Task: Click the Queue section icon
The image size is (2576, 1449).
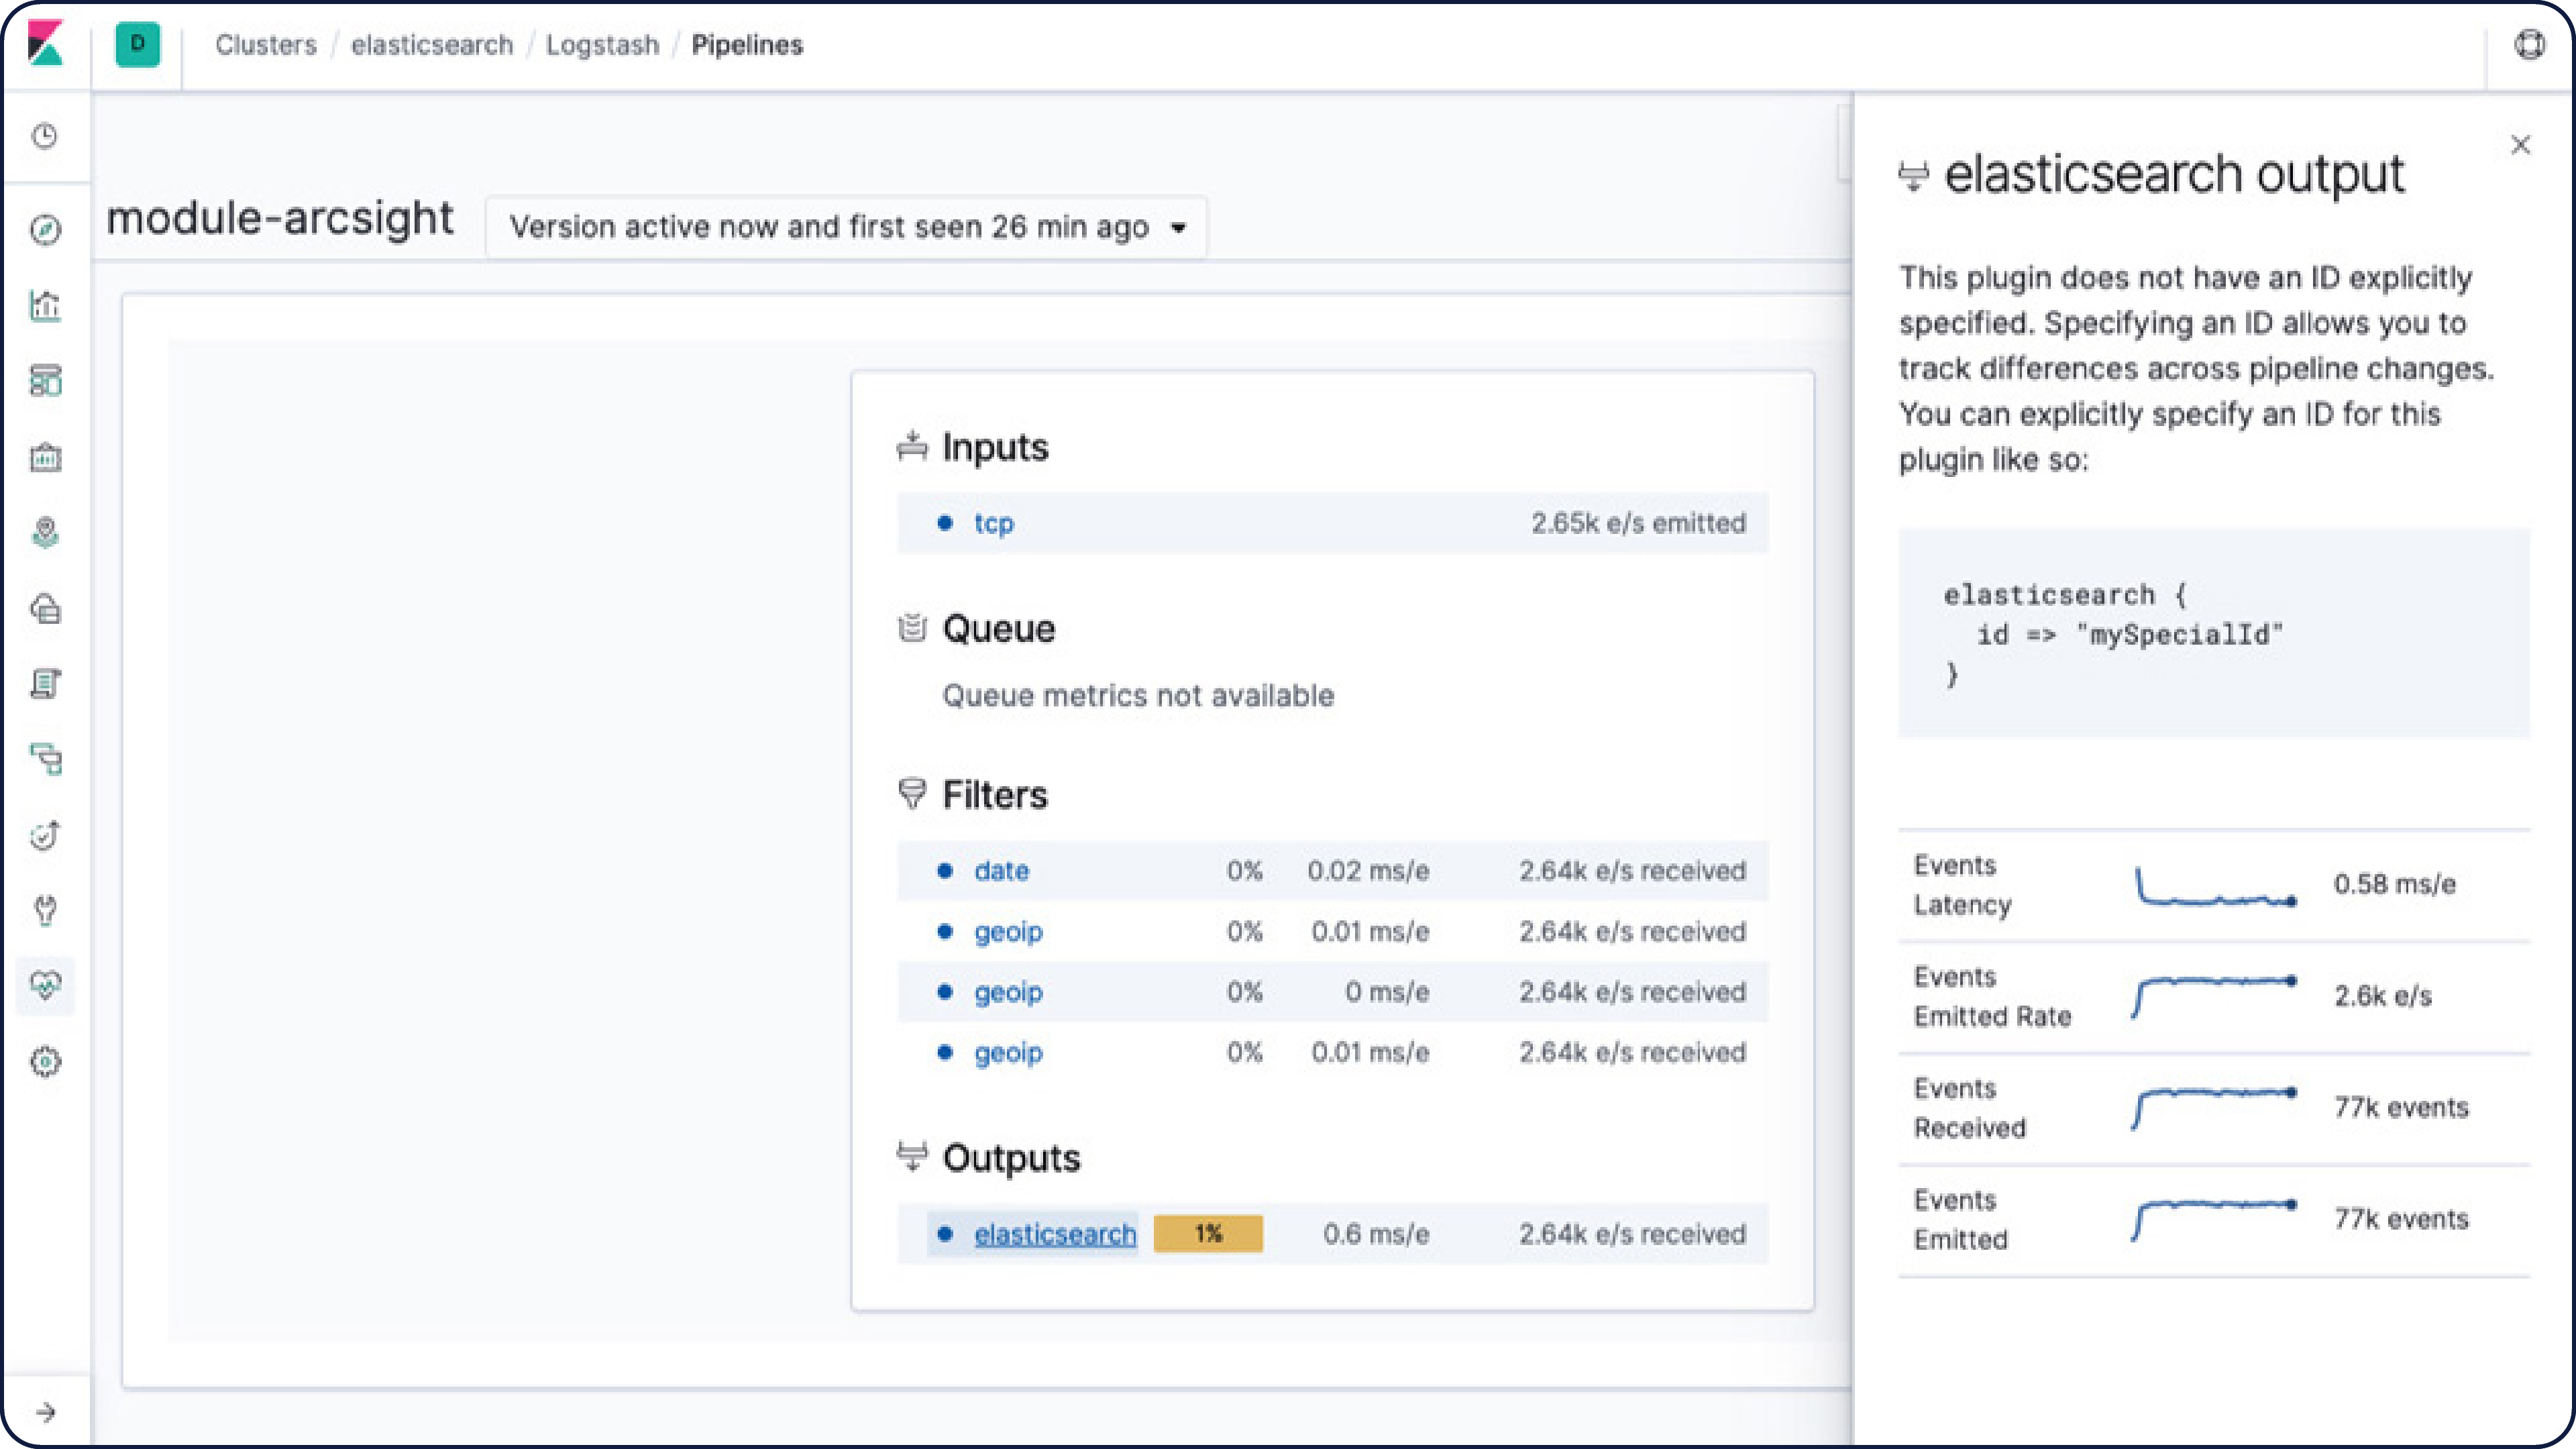Action: [912, 628]
